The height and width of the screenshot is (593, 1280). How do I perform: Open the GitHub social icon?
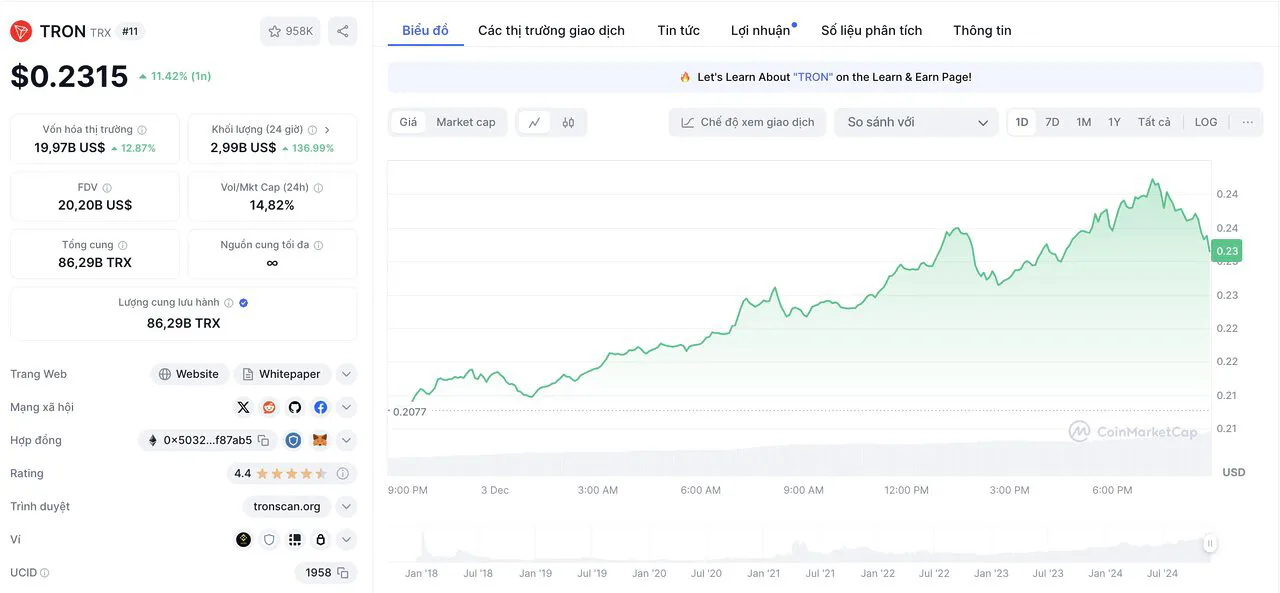295,407
